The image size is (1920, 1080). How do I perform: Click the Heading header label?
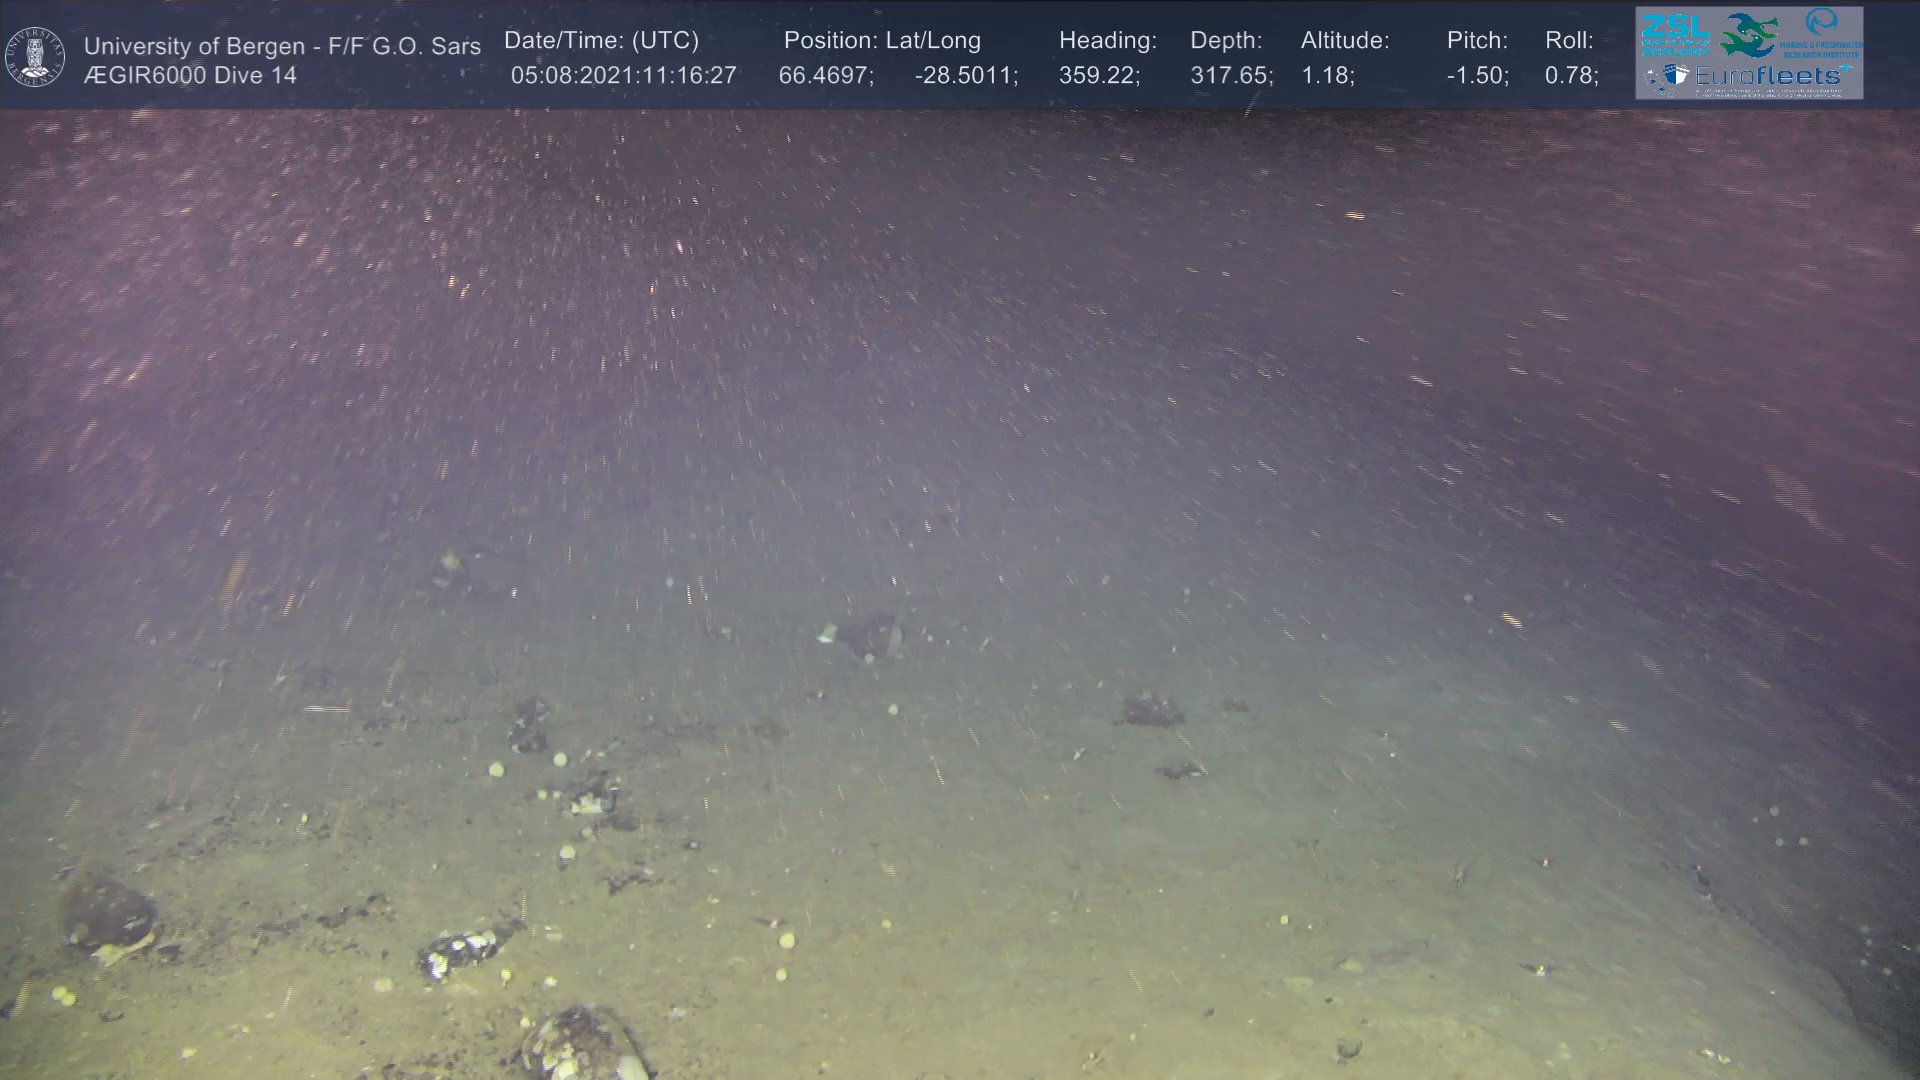[x=1107, y=40]
